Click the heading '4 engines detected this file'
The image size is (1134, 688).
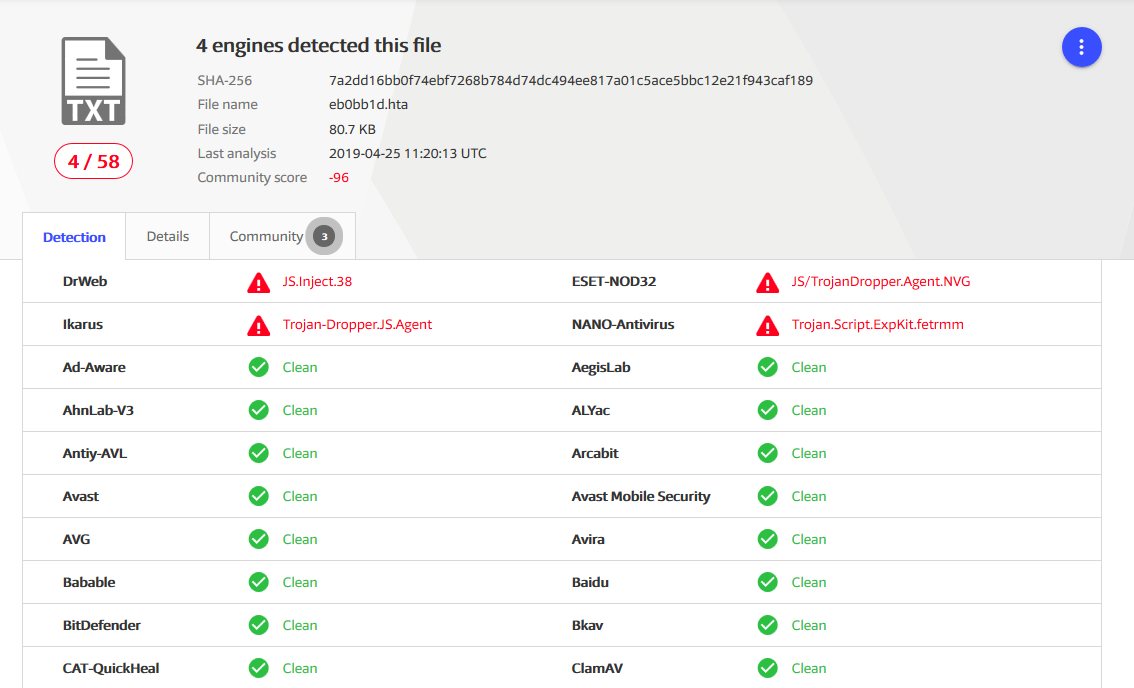(x=318, y=46)
